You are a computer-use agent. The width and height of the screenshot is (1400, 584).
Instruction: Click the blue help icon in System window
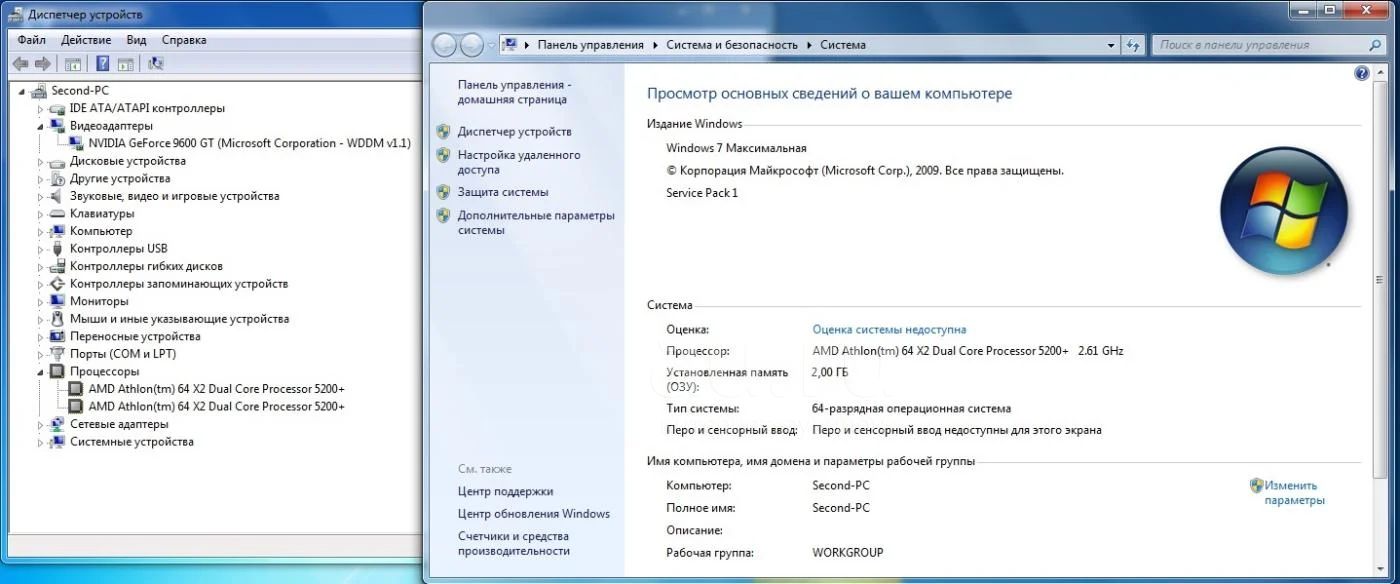coord(1361,73)
